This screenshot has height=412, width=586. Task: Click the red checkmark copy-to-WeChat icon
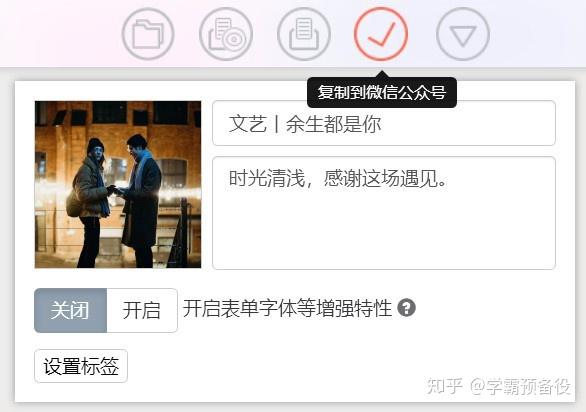[x=381, y=34]
